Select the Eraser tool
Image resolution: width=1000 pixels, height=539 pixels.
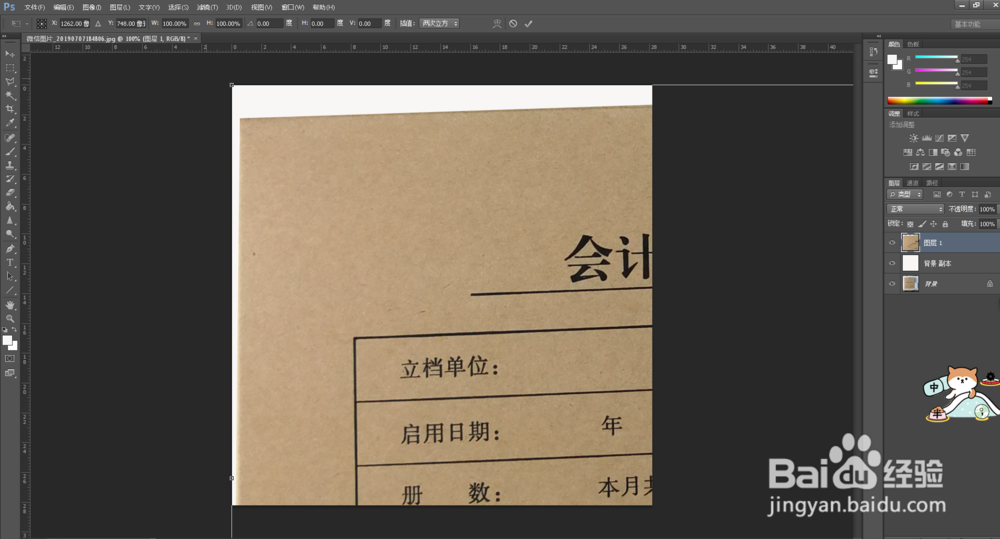[x=10, y=193]
